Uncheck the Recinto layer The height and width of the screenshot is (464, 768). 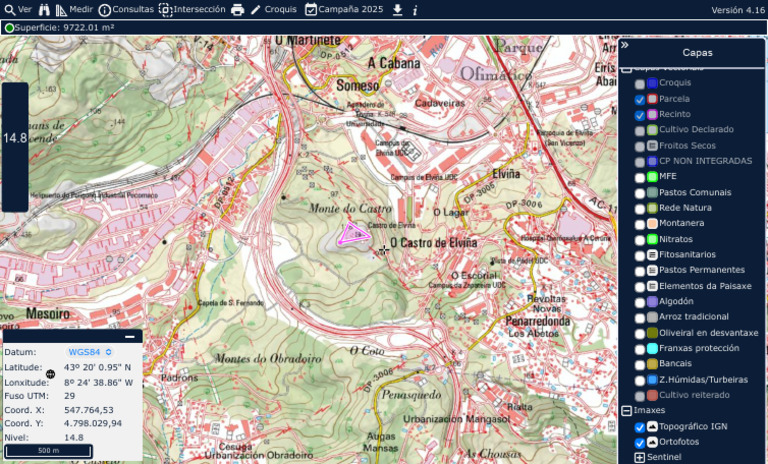pyautogui.click(x=640, y=116)
